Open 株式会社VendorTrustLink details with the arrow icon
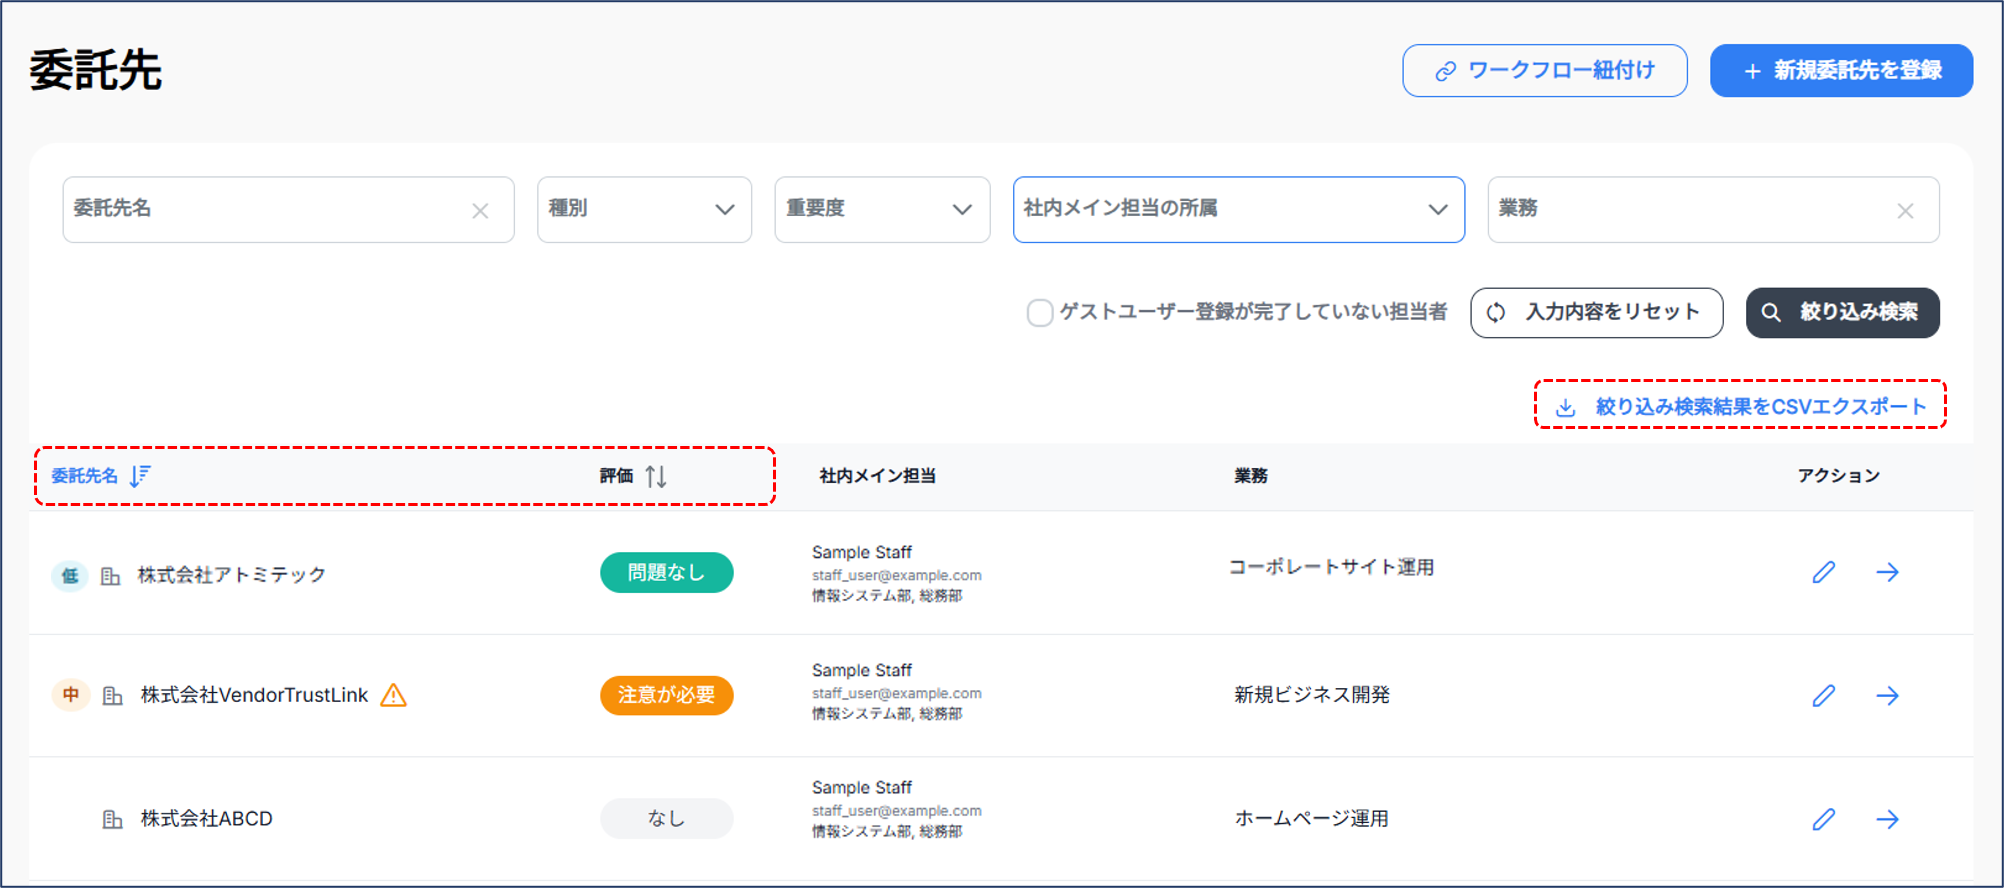 click(1887, 696)
